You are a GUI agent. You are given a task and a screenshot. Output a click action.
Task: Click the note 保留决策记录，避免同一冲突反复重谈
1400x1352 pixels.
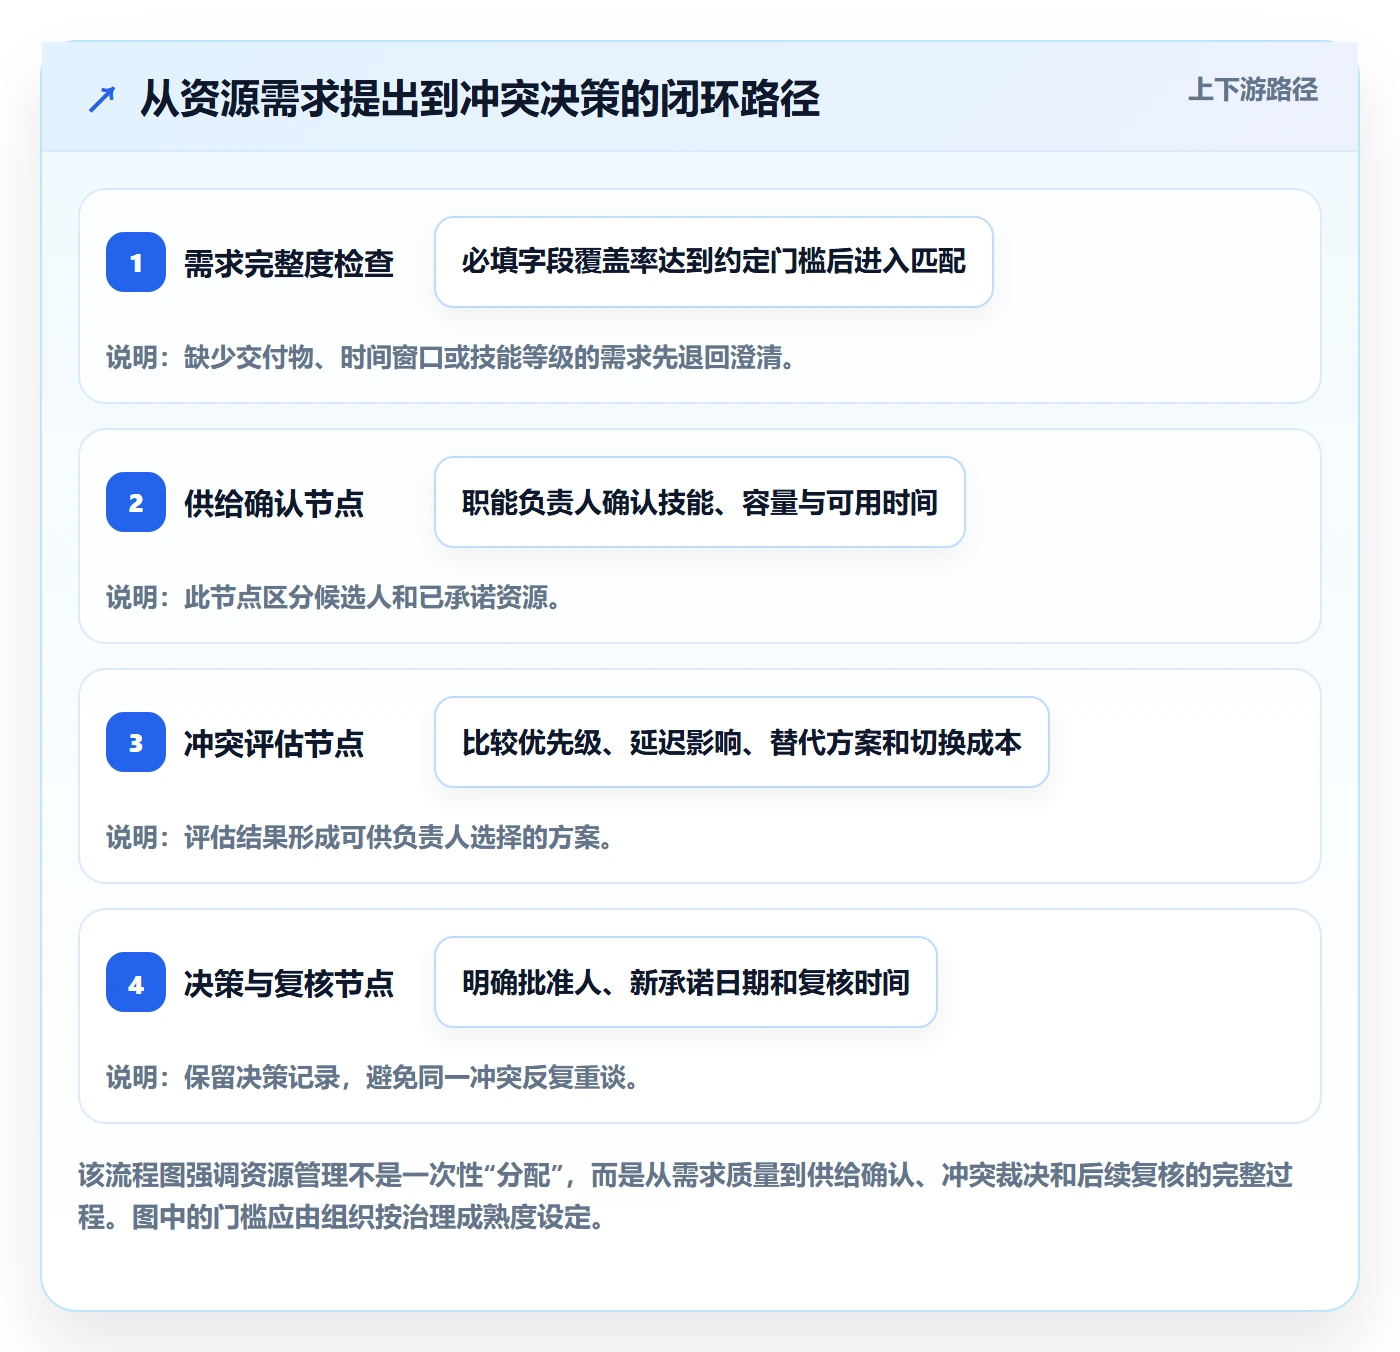tap(373, 1077)
